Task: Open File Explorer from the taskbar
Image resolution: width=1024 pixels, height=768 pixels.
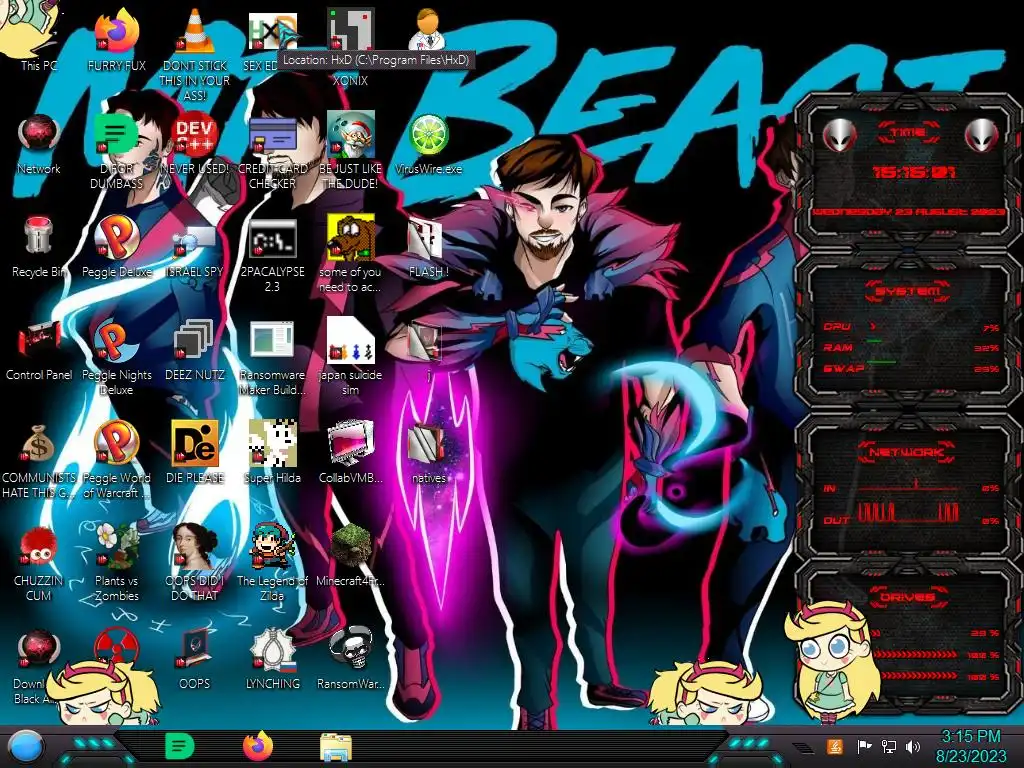Action: (336, 746)
